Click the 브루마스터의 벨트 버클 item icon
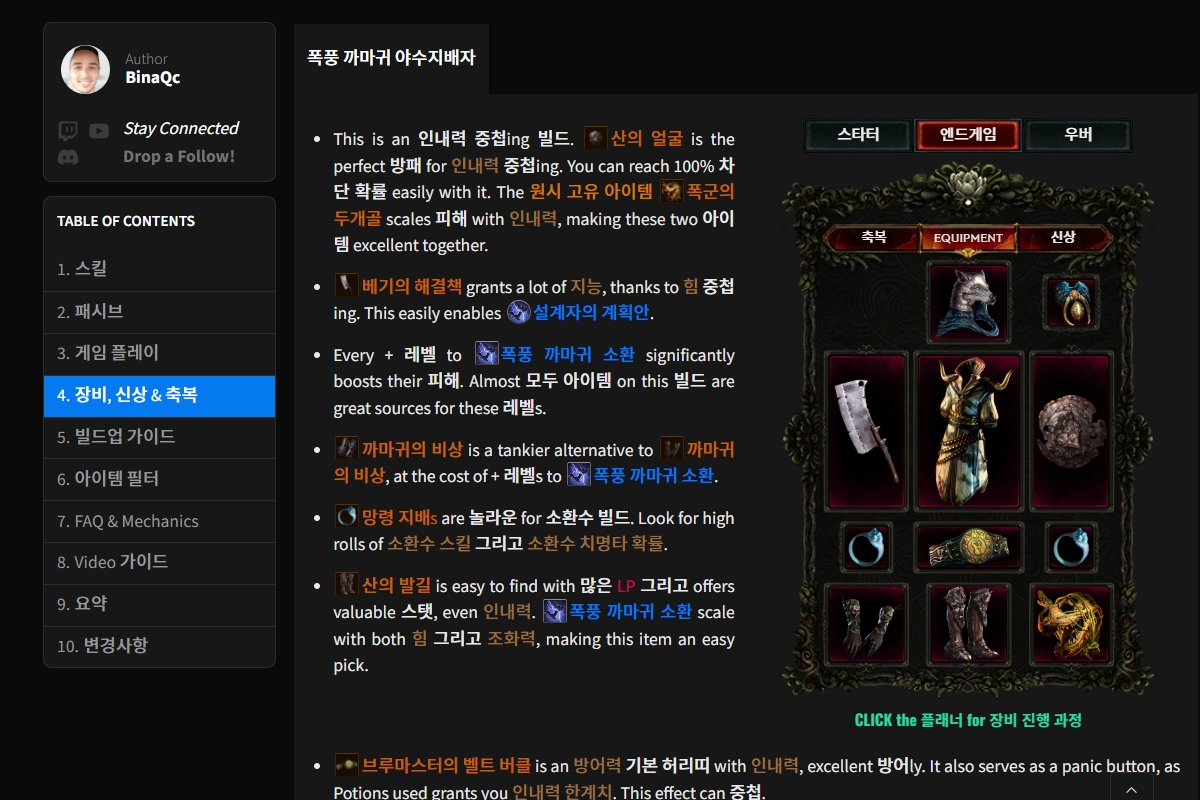 346,765
